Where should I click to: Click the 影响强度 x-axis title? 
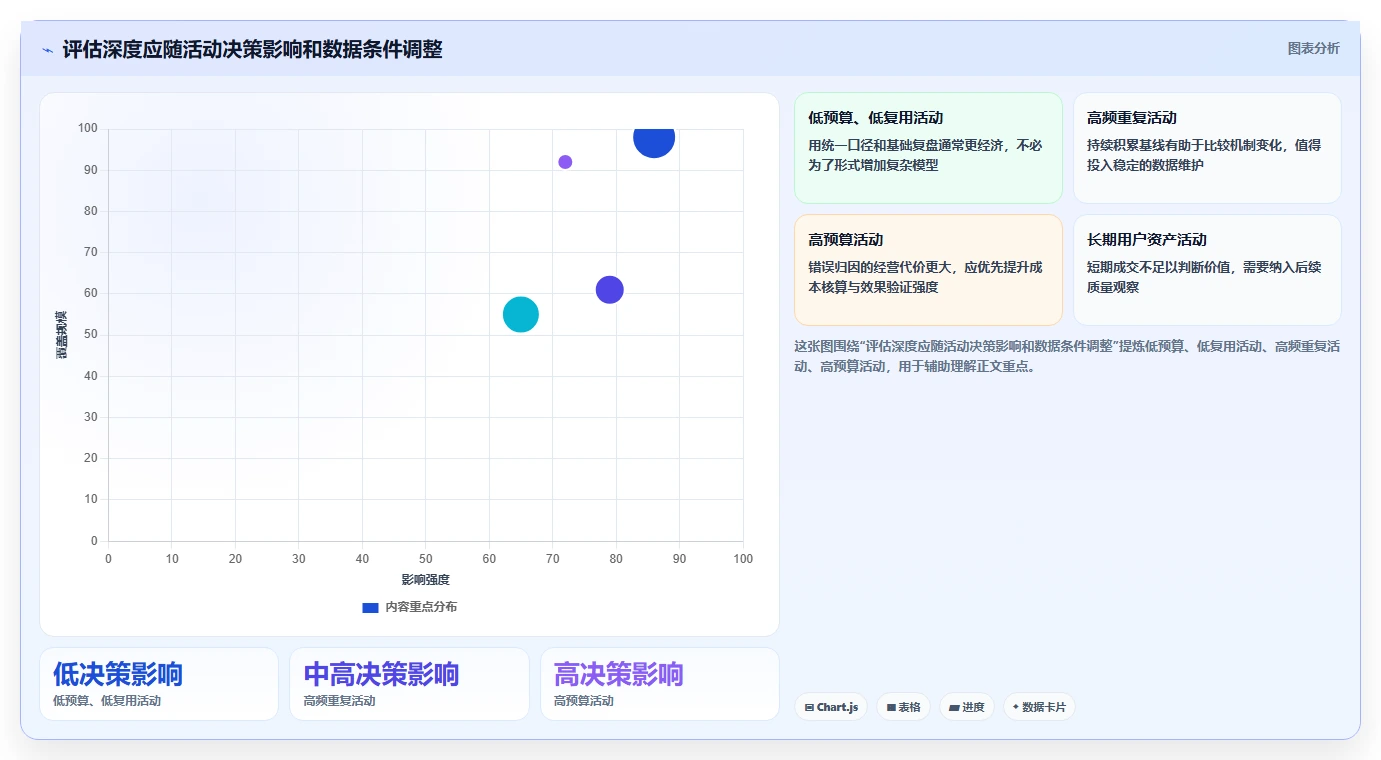tap(426, 580)
